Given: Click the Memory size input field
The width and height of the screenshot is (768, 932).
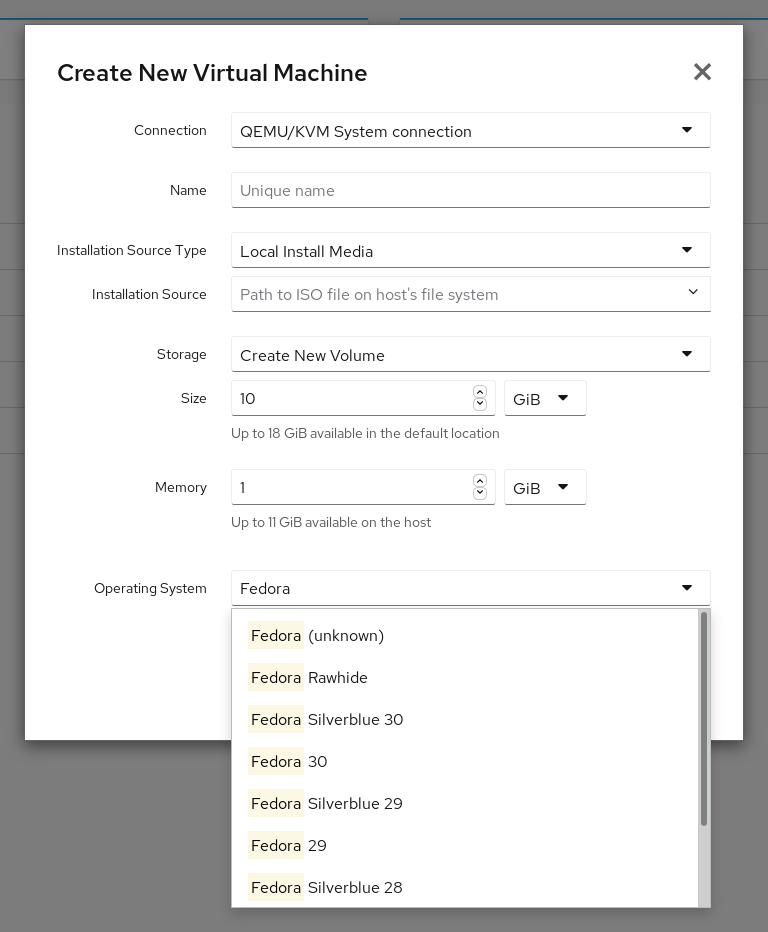Looking at the screenshot, I should click(x=352, y=488).
